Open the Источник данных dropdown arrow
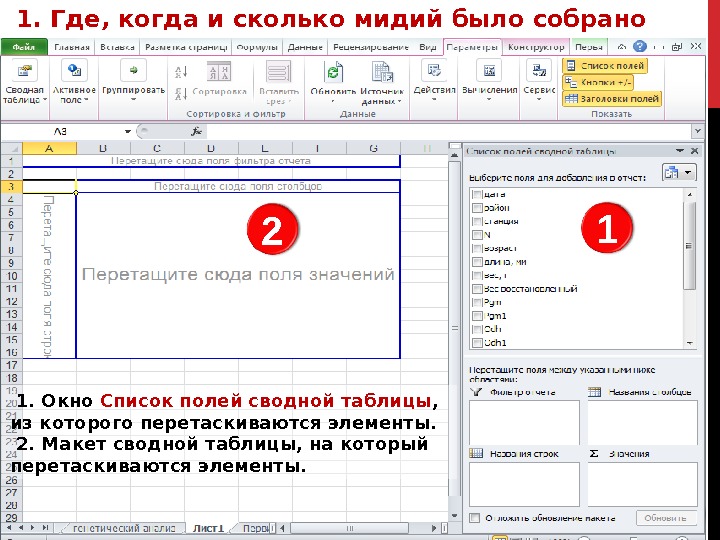Viewport: 720px width, 540px height. tap(399, 101)
